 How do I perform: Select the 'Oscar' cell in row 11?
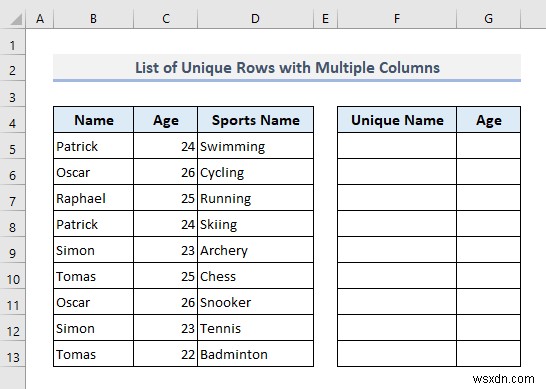93,302
